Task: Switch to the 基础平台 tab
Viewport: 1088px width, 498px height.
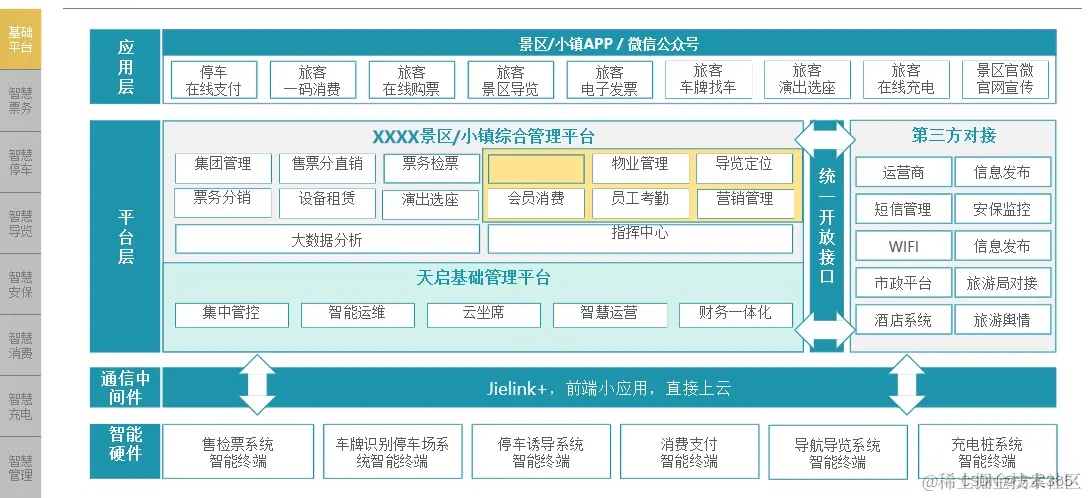Action: [20, 40]
